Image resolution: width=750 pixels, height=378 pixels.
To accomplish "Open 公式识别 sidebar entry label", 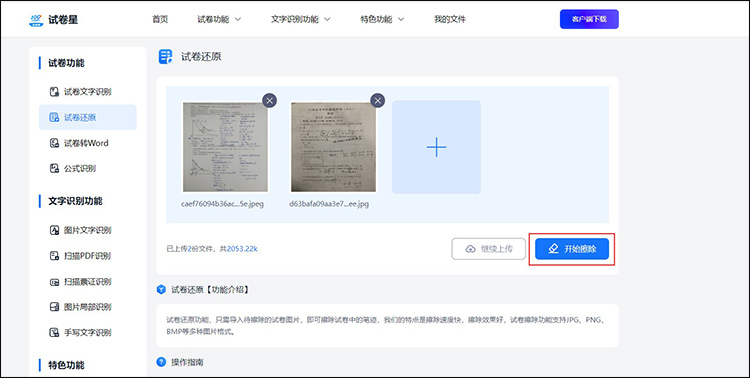I will pos(80,168).
